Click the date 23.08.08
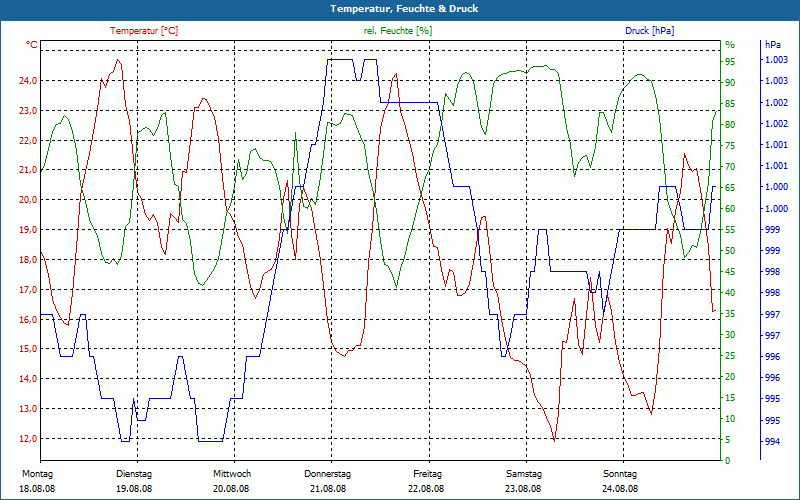 coord(523,489)
